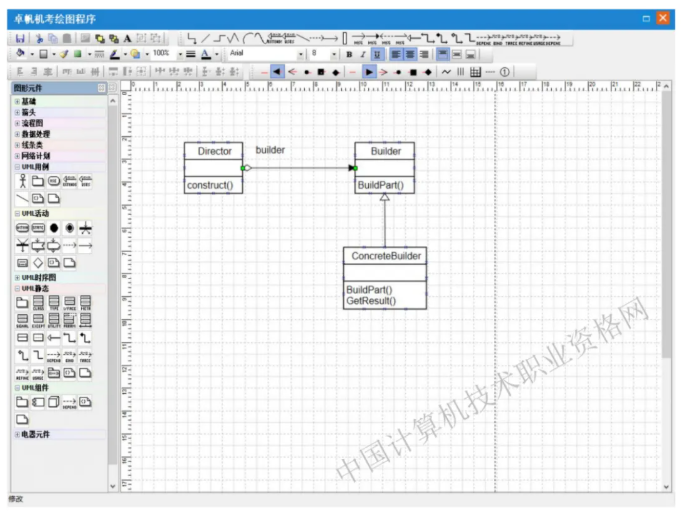This screenshot has height=519, width=686.
Task: Toggle Italic text formatting
Action: [x=363, y=54]
